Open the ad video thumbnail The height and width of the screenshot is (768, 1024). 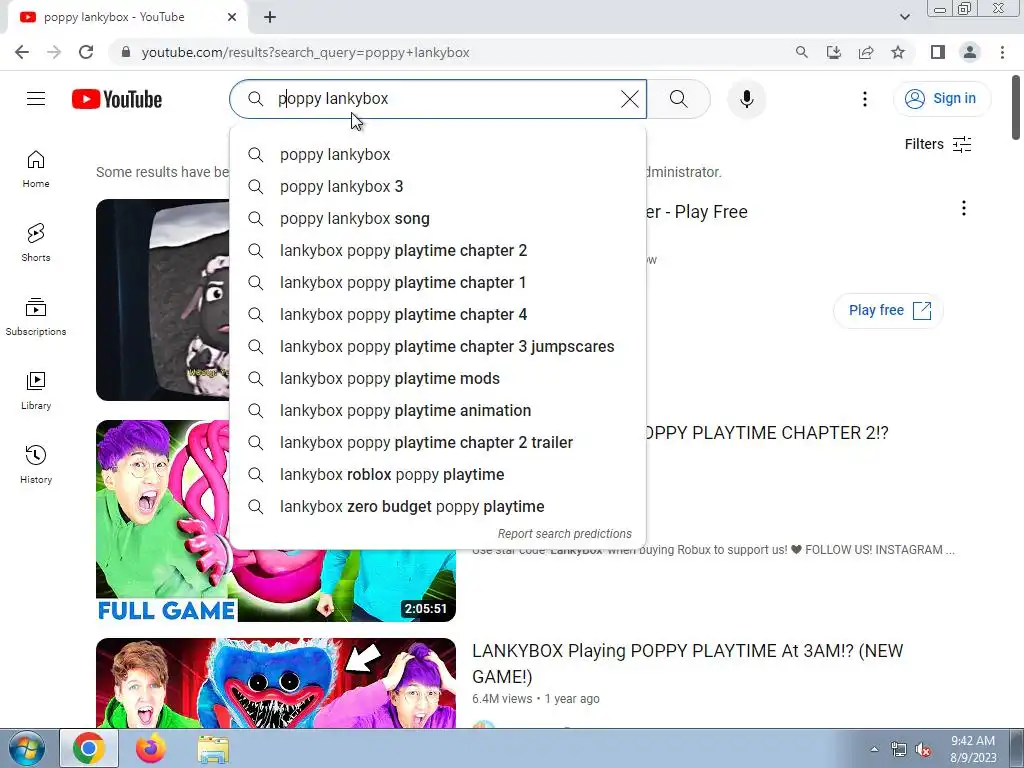pyautogui.click(x=163, y=300)
